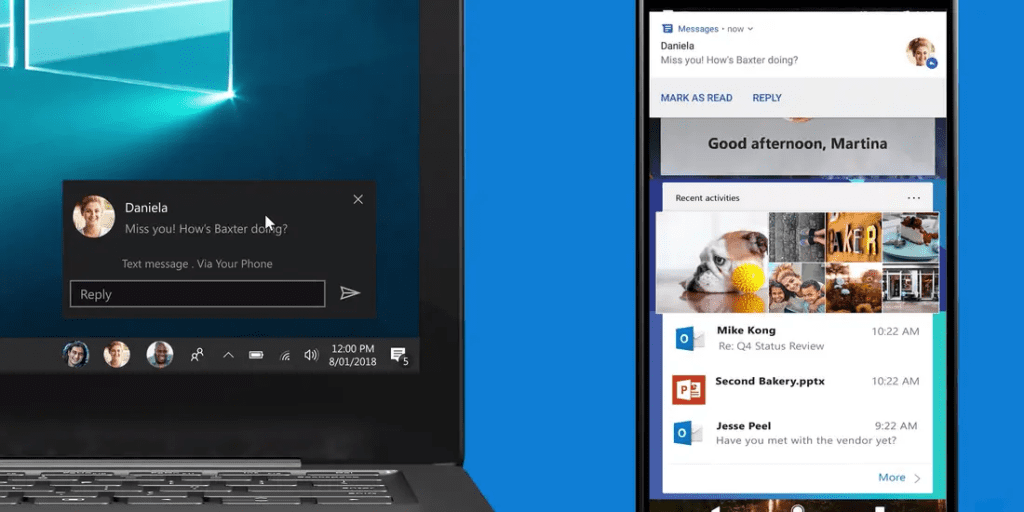Click the Outlook icon beside Jesse Peel

coord(689,432)
